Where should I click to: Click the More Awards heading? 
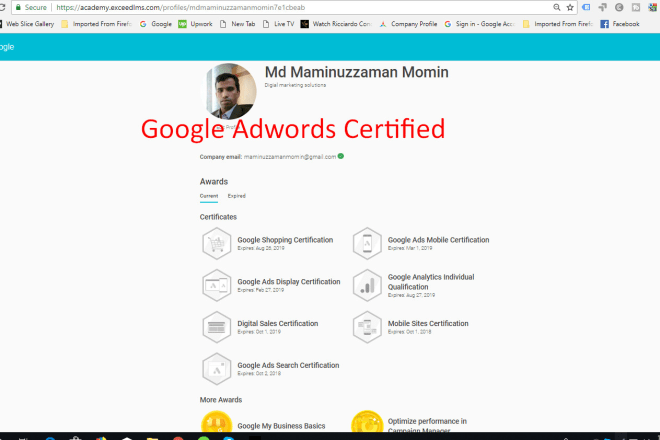[x=221, y=400]
